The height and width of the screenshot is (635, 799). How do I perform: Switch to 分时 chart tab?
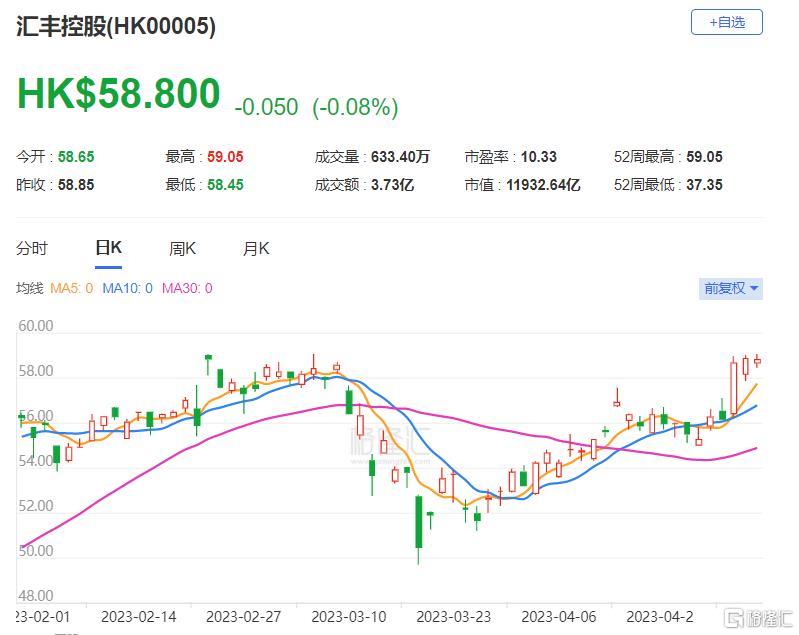[x=32, y=249]
